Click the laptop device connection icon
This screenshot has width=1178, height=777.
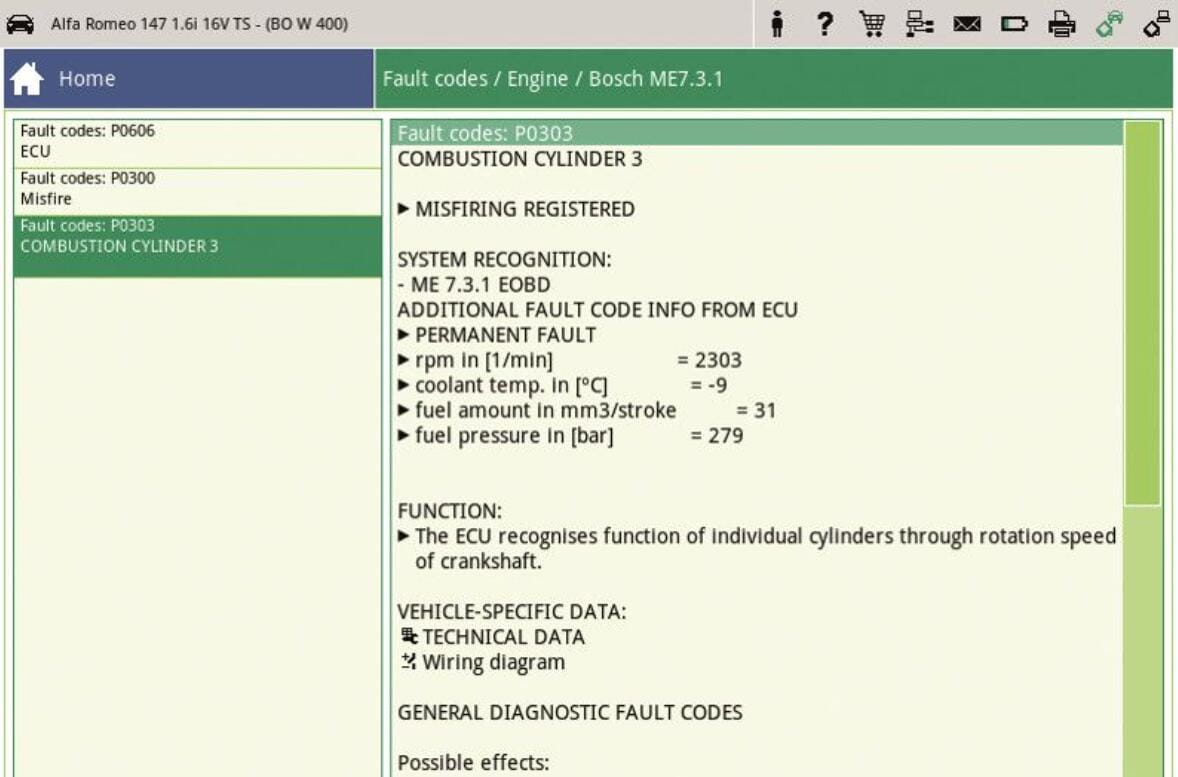1156,24
